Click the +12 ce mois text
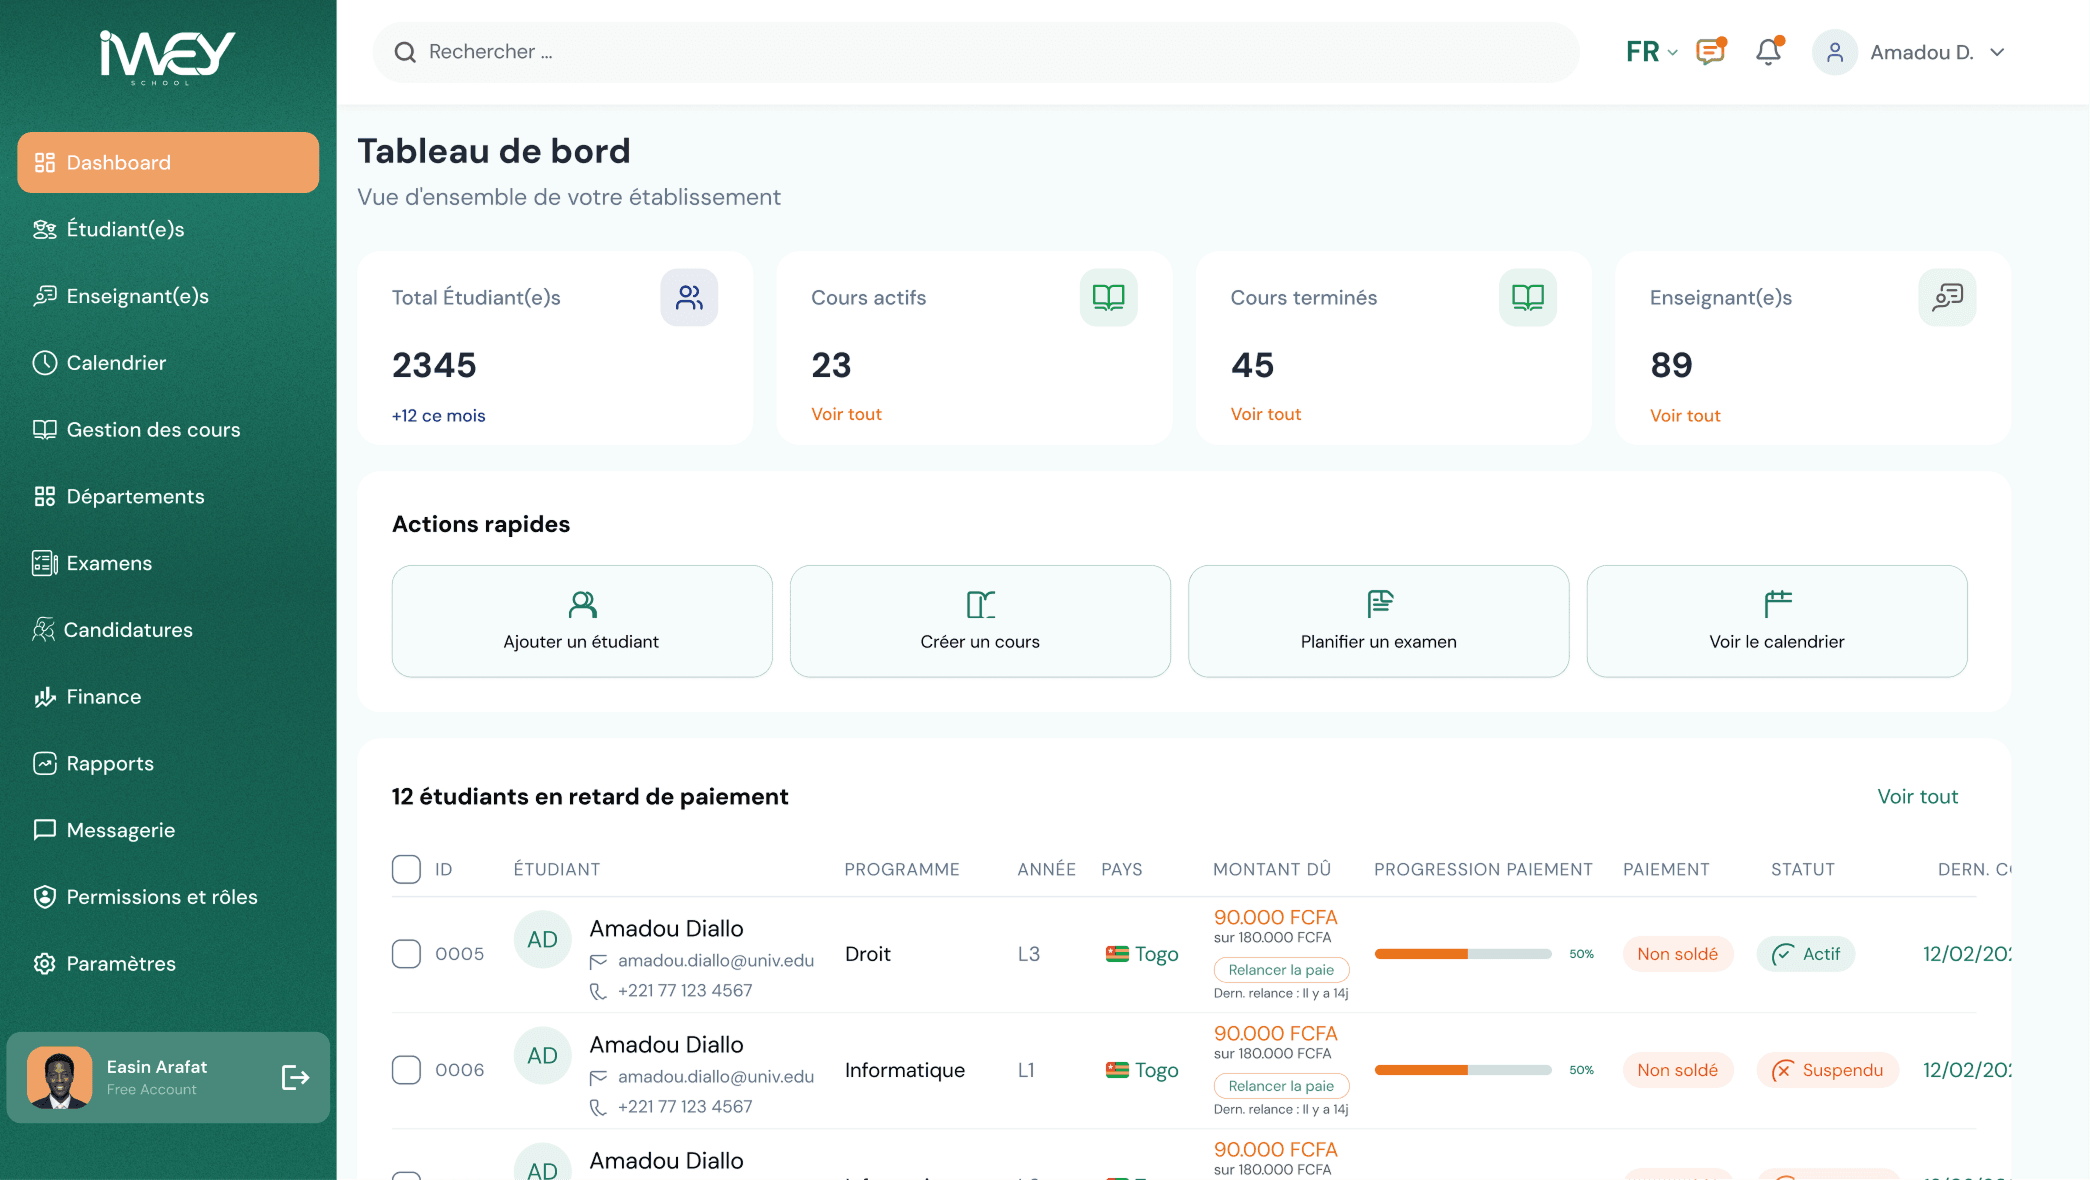The image size is (2090, 1180). point(438,415)
